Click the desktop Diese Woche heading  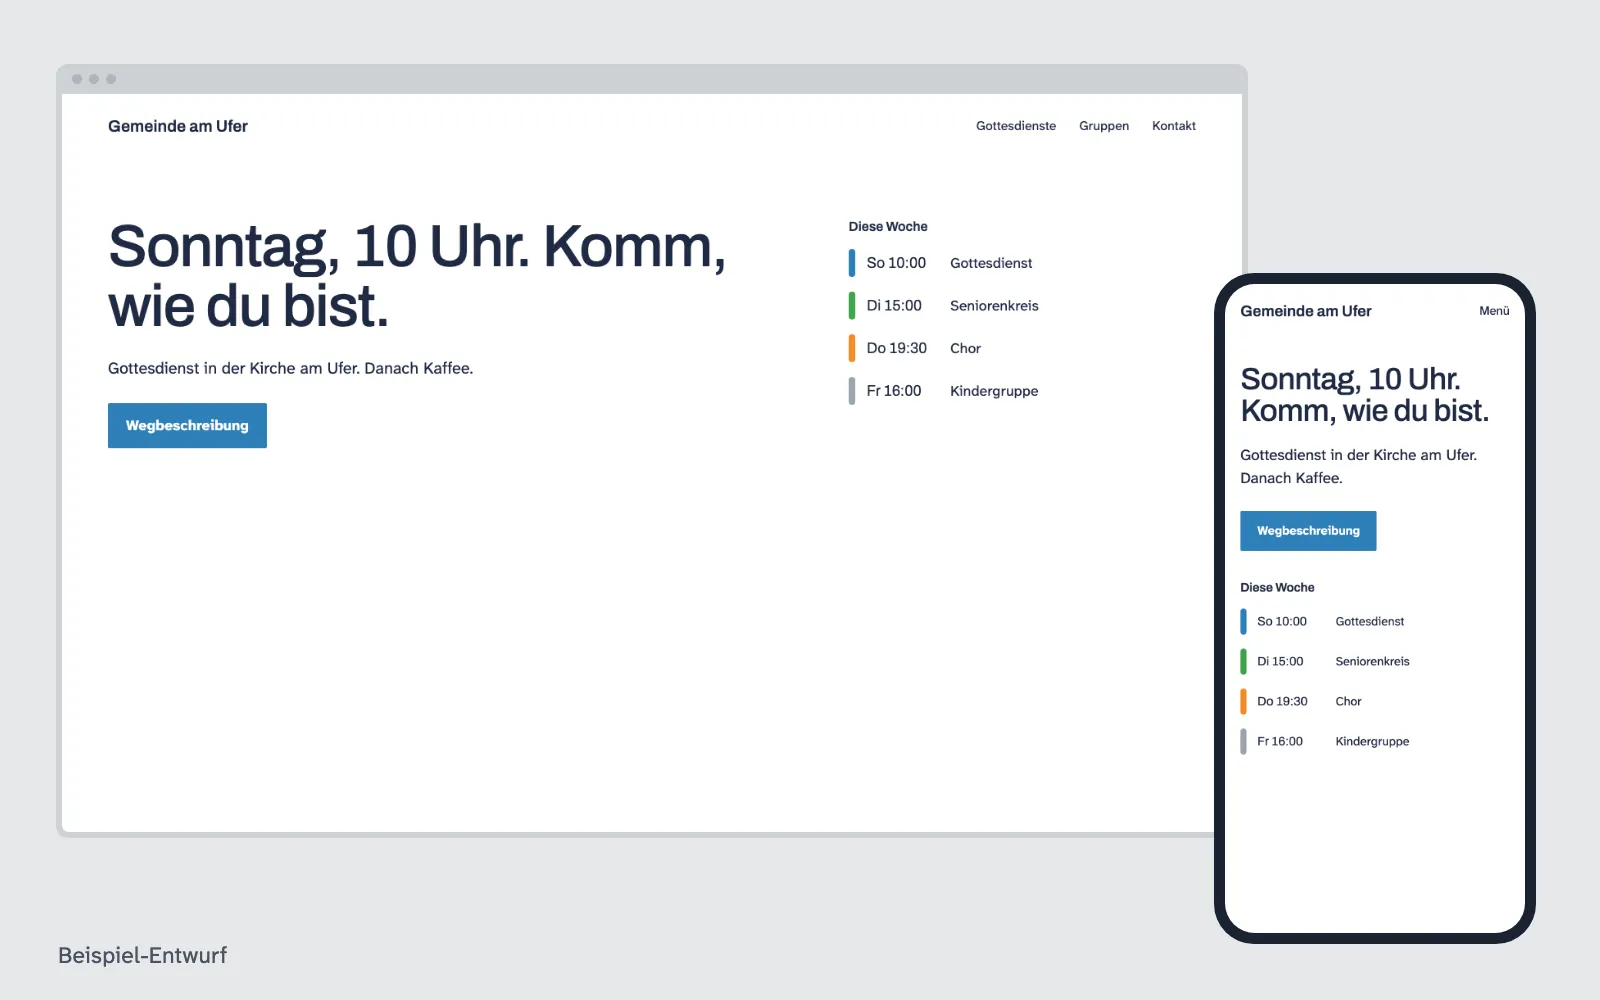pos(888,227)
